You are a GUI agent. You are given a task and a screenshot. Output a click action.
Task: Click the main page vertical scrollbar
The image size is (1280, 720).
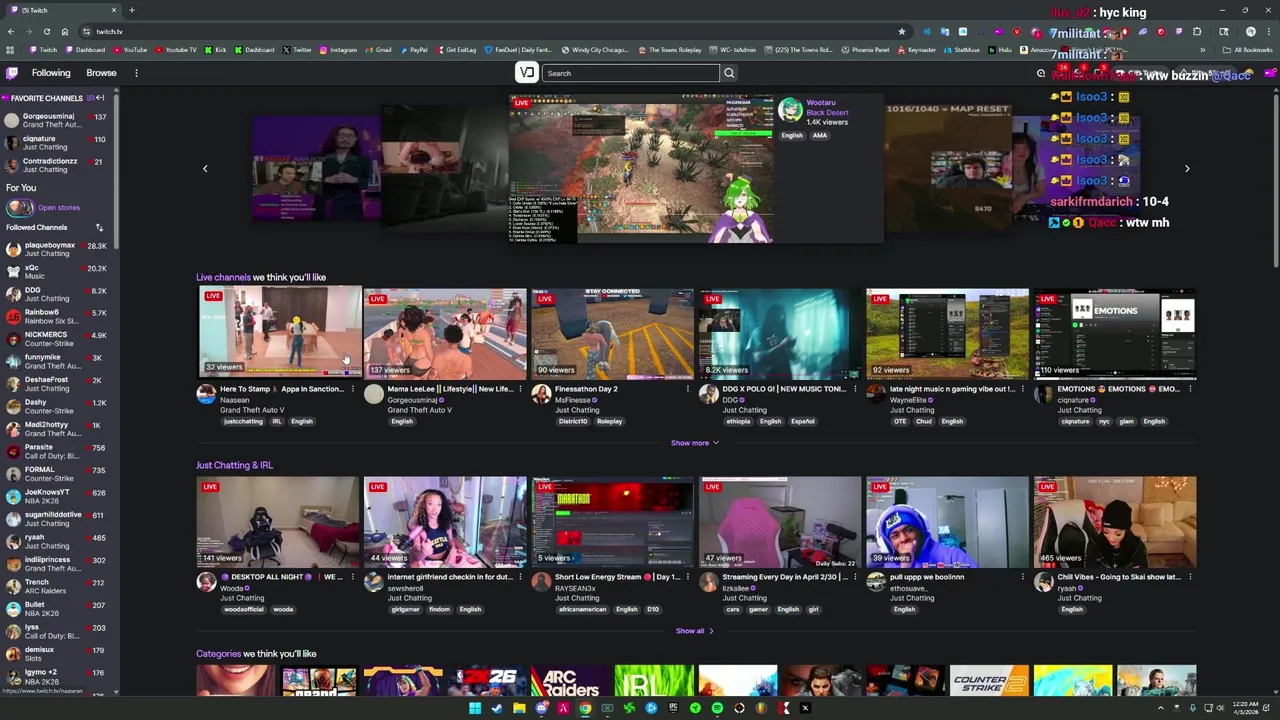point(1275,180)
